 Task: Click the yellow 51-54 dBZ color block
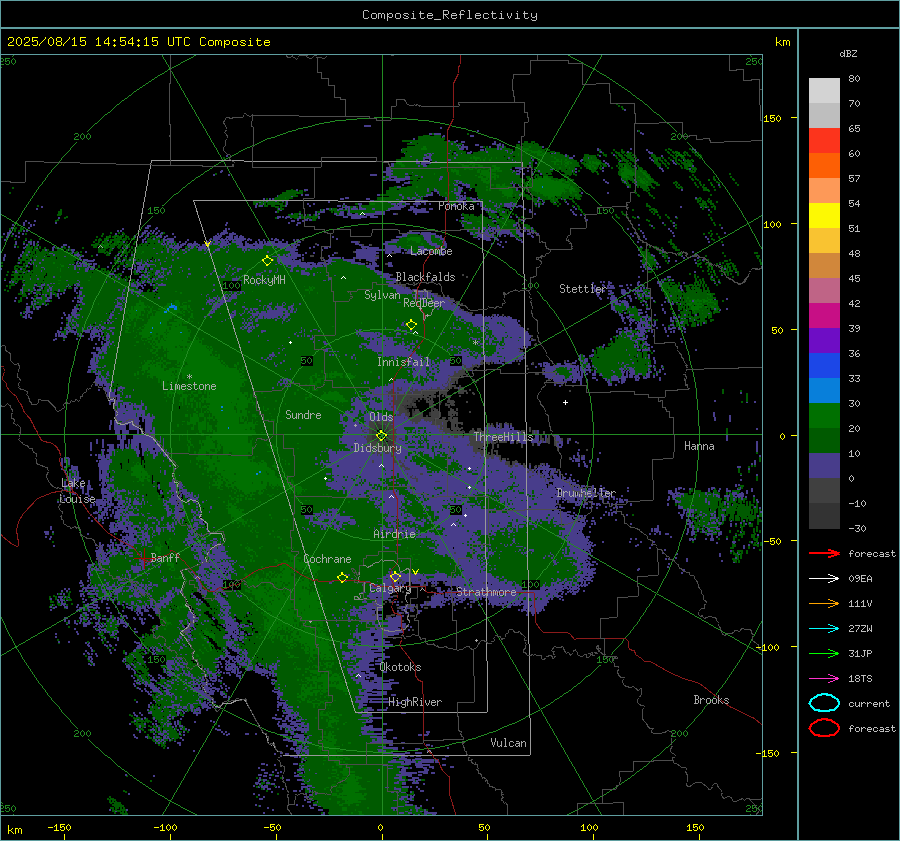pyautogui.click(x=824, y=215)
